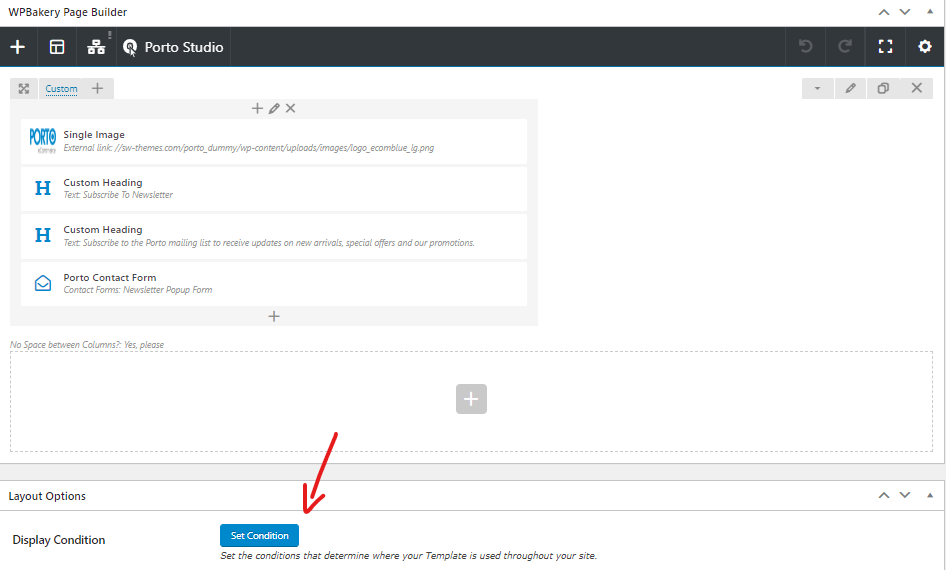This screenshot has width=946, height=570.
Task: Delete the column with X icon
Action: (x=291, y=109)
